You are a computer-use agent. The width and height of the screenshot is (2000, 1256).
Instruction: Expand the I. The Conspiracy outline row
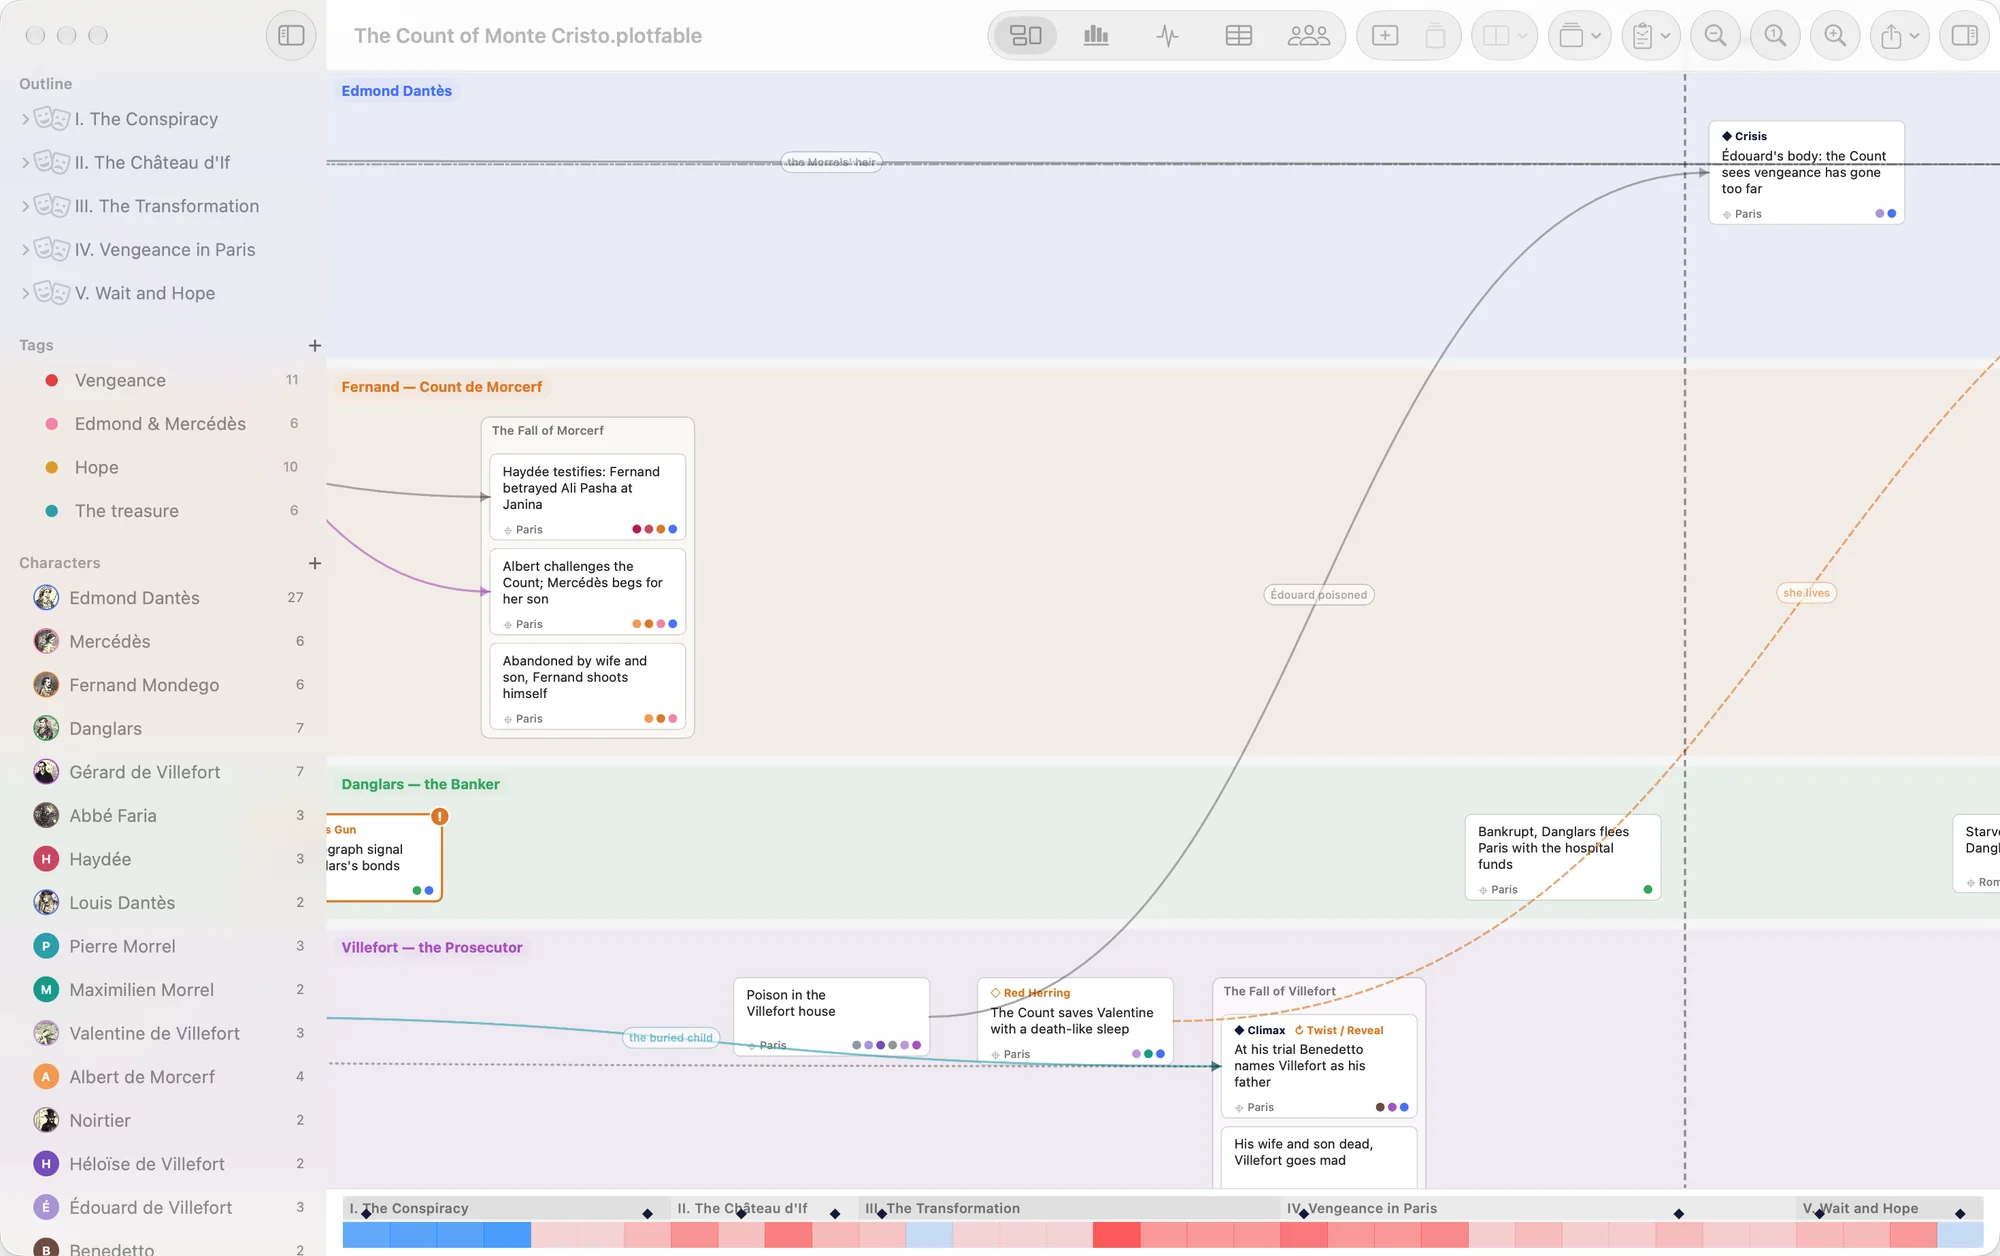click(25, 119)
